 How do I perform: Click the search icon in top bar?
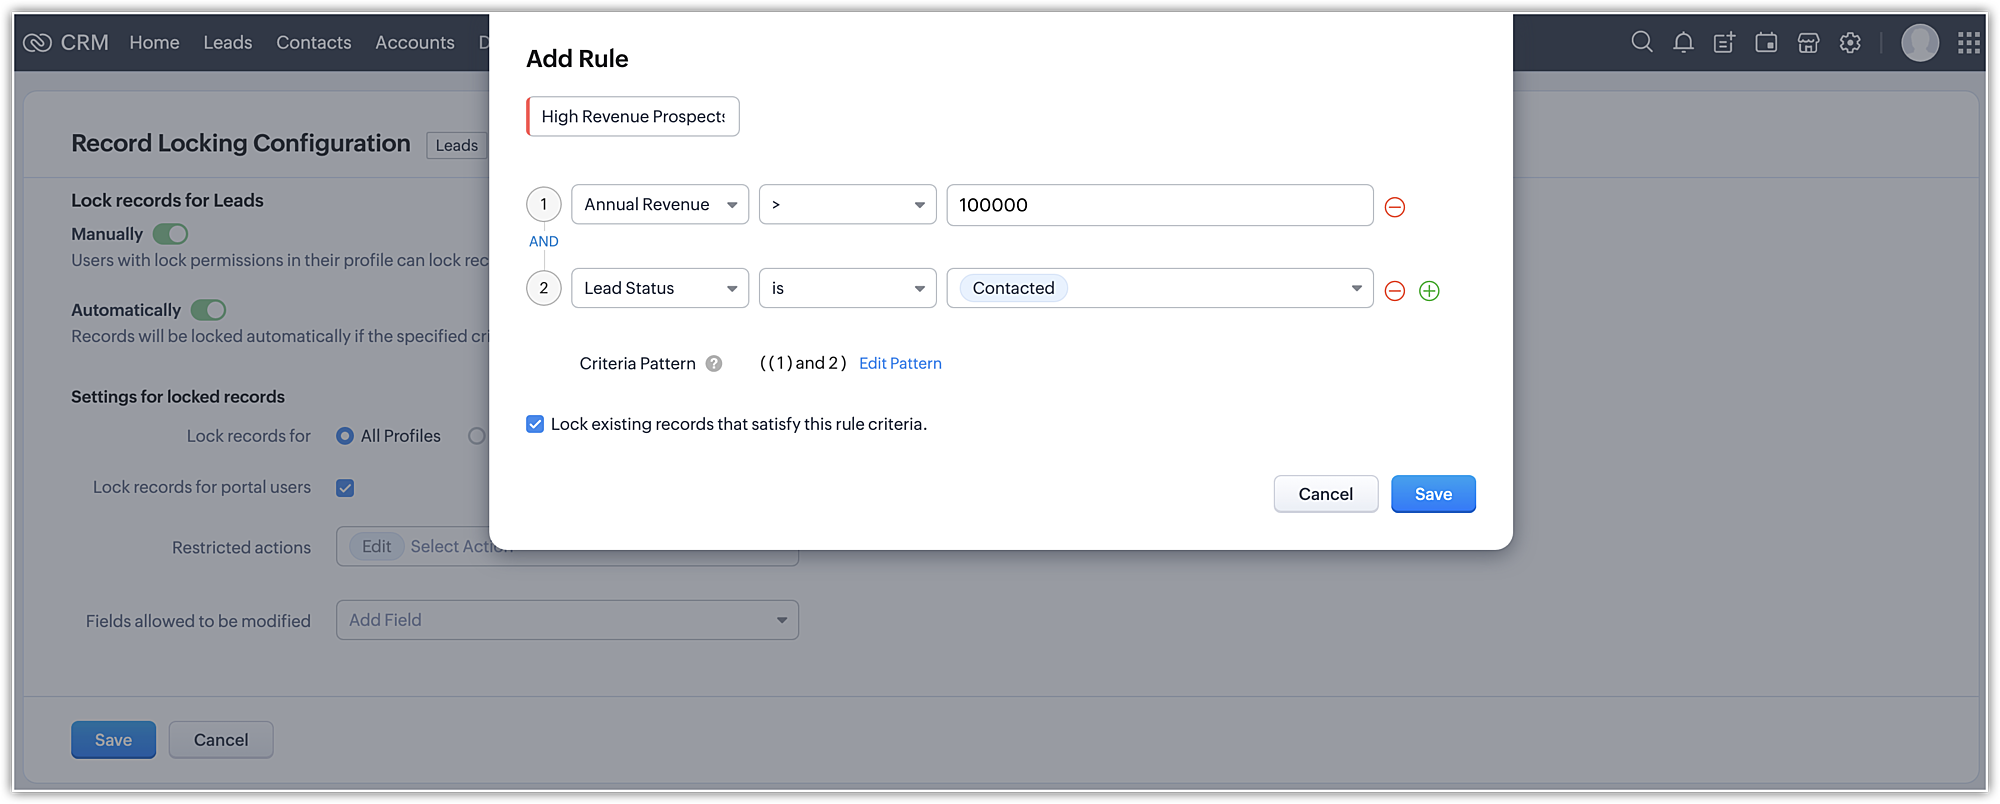coord(1641,42)
